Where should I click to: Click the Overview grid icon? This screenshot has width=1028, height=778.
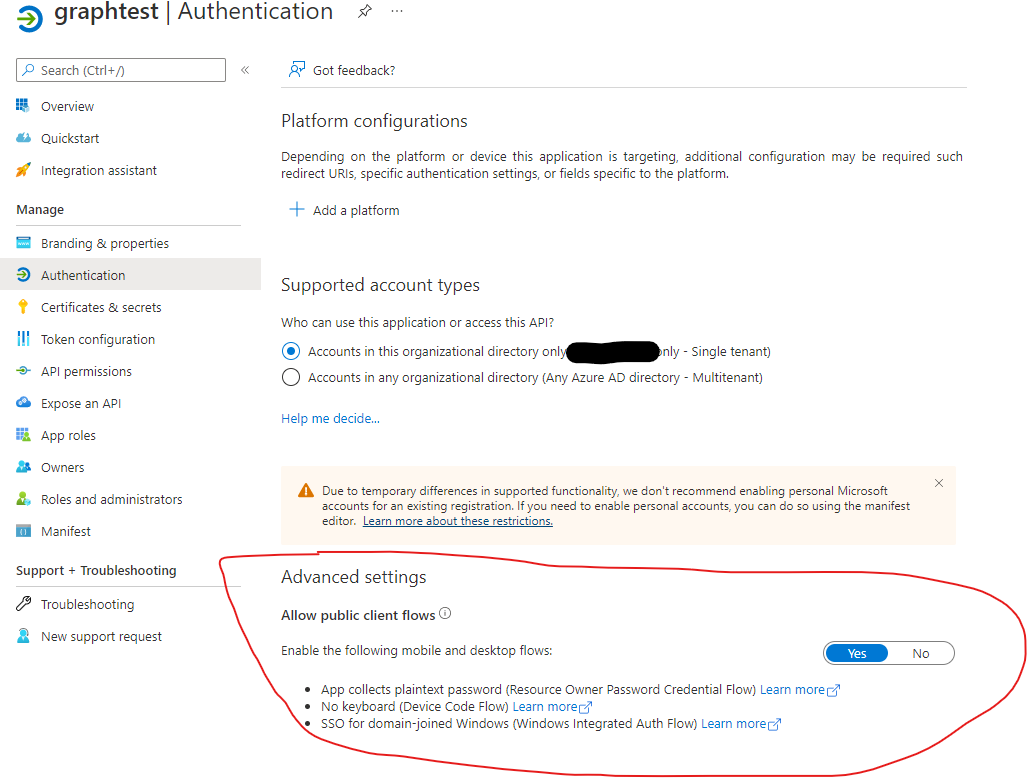[x=23, y=106]
